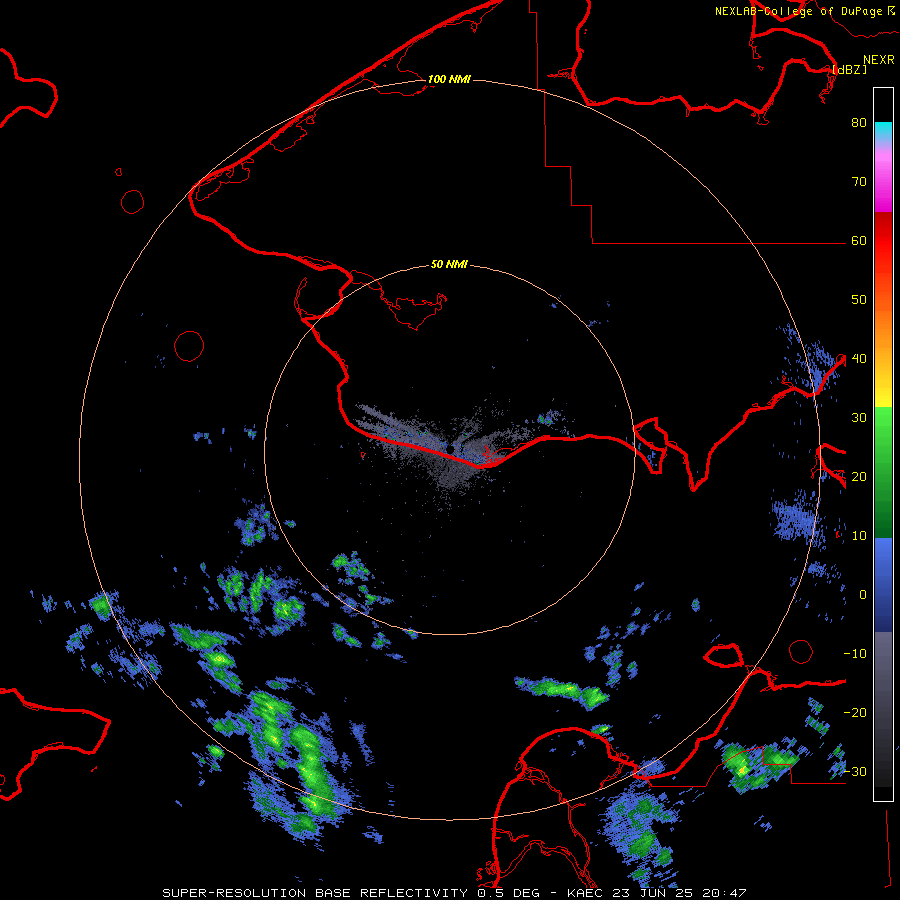This screenshot has height=900, width=900.
Task: Click the 0 dBZ scale value
Action: click(863, 595)
